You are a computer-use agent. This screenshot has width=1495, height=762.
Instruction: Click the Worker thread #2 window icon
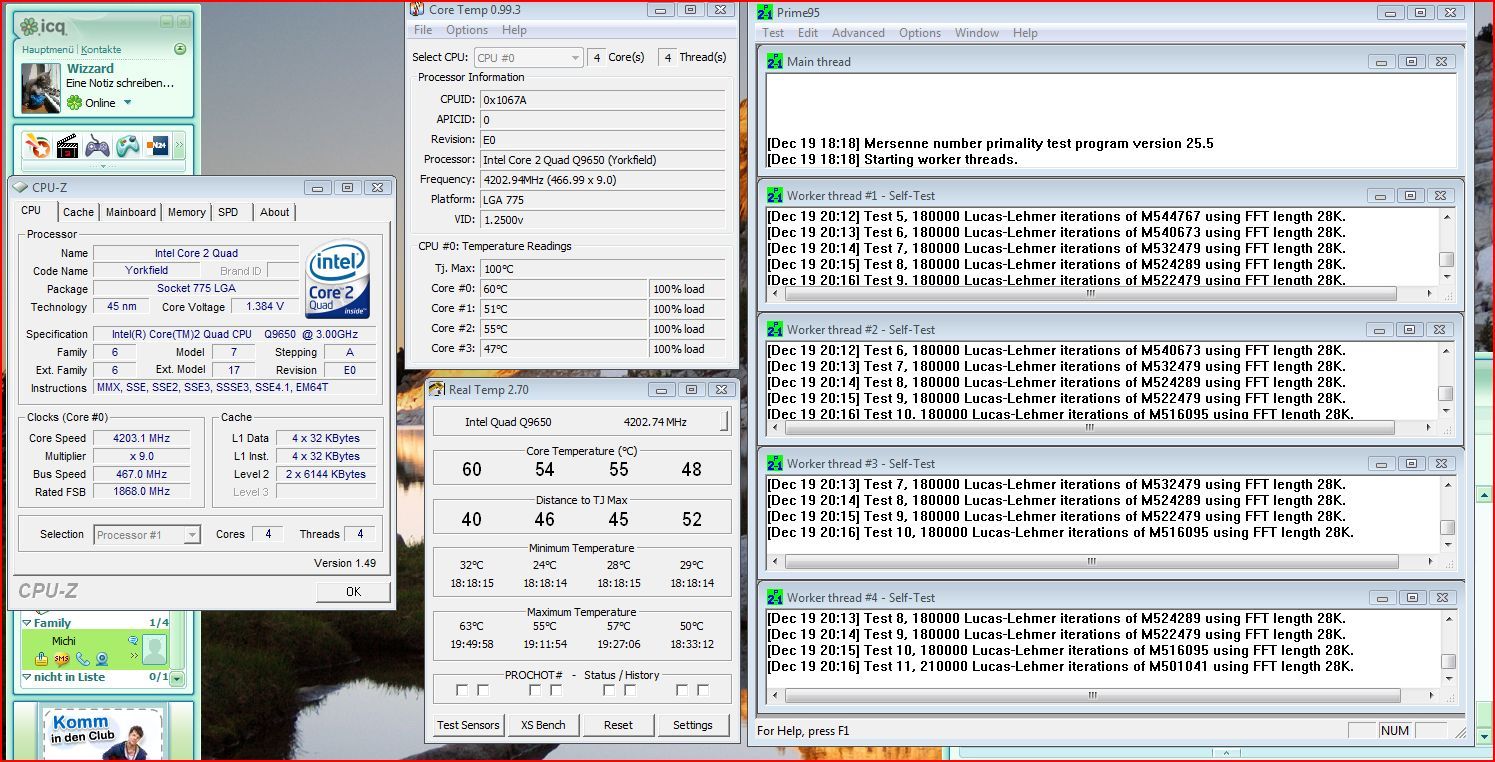[775, 329]
